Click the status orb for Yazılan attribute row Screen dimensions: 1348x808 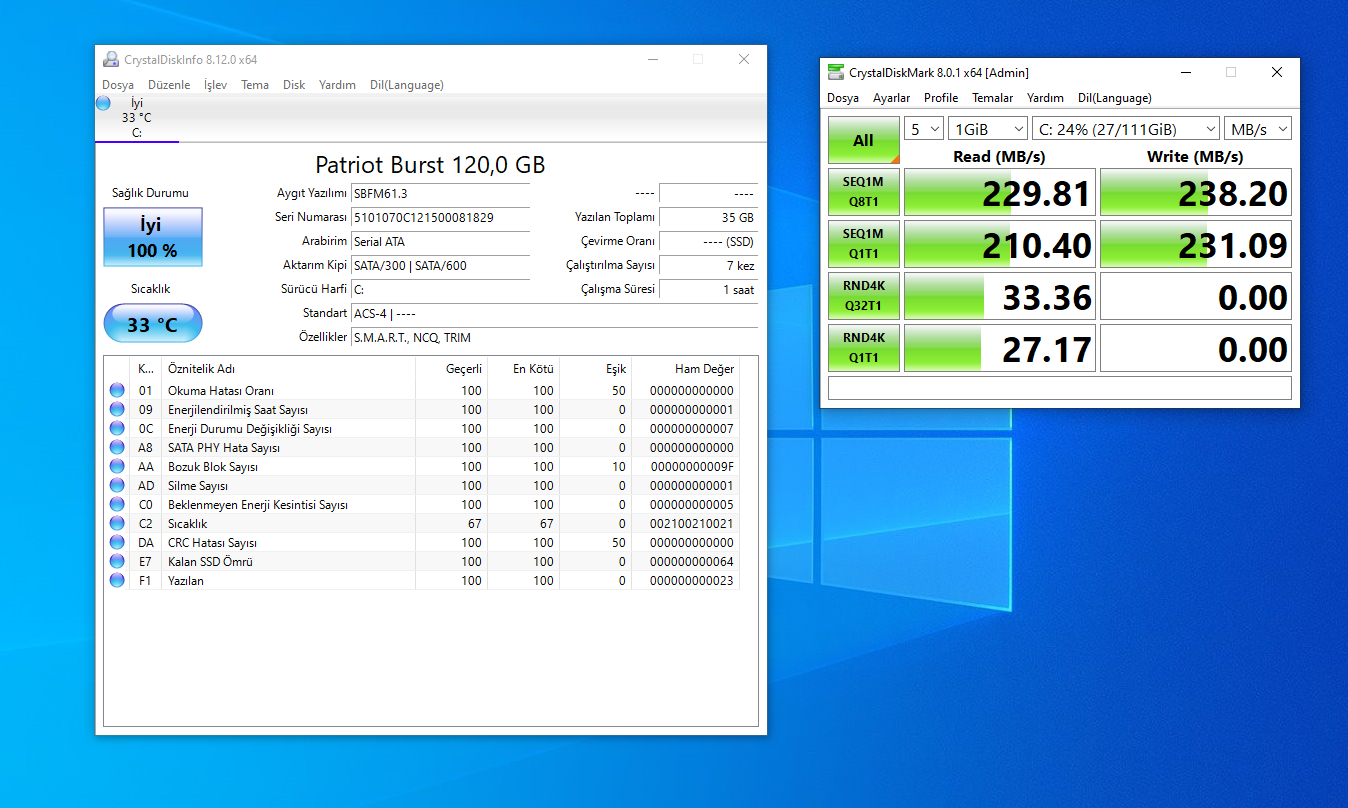pos(117,581)
